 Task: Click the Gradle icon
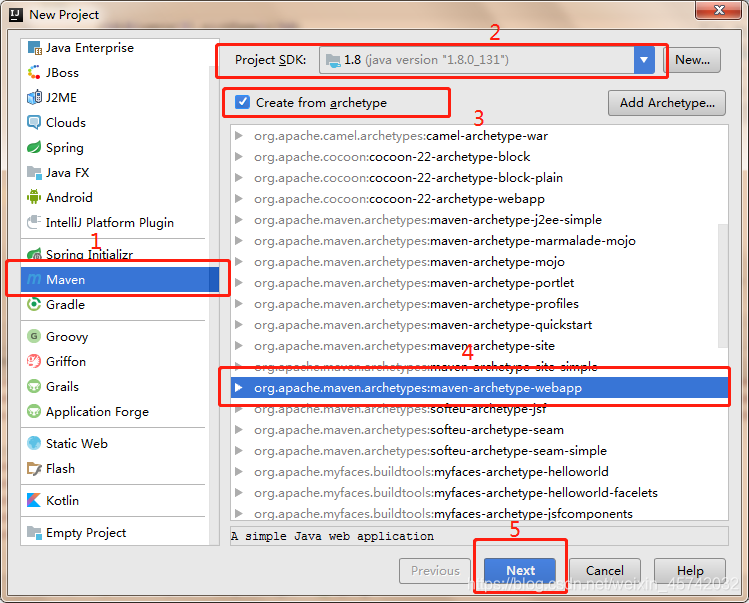tap(34, 304)
